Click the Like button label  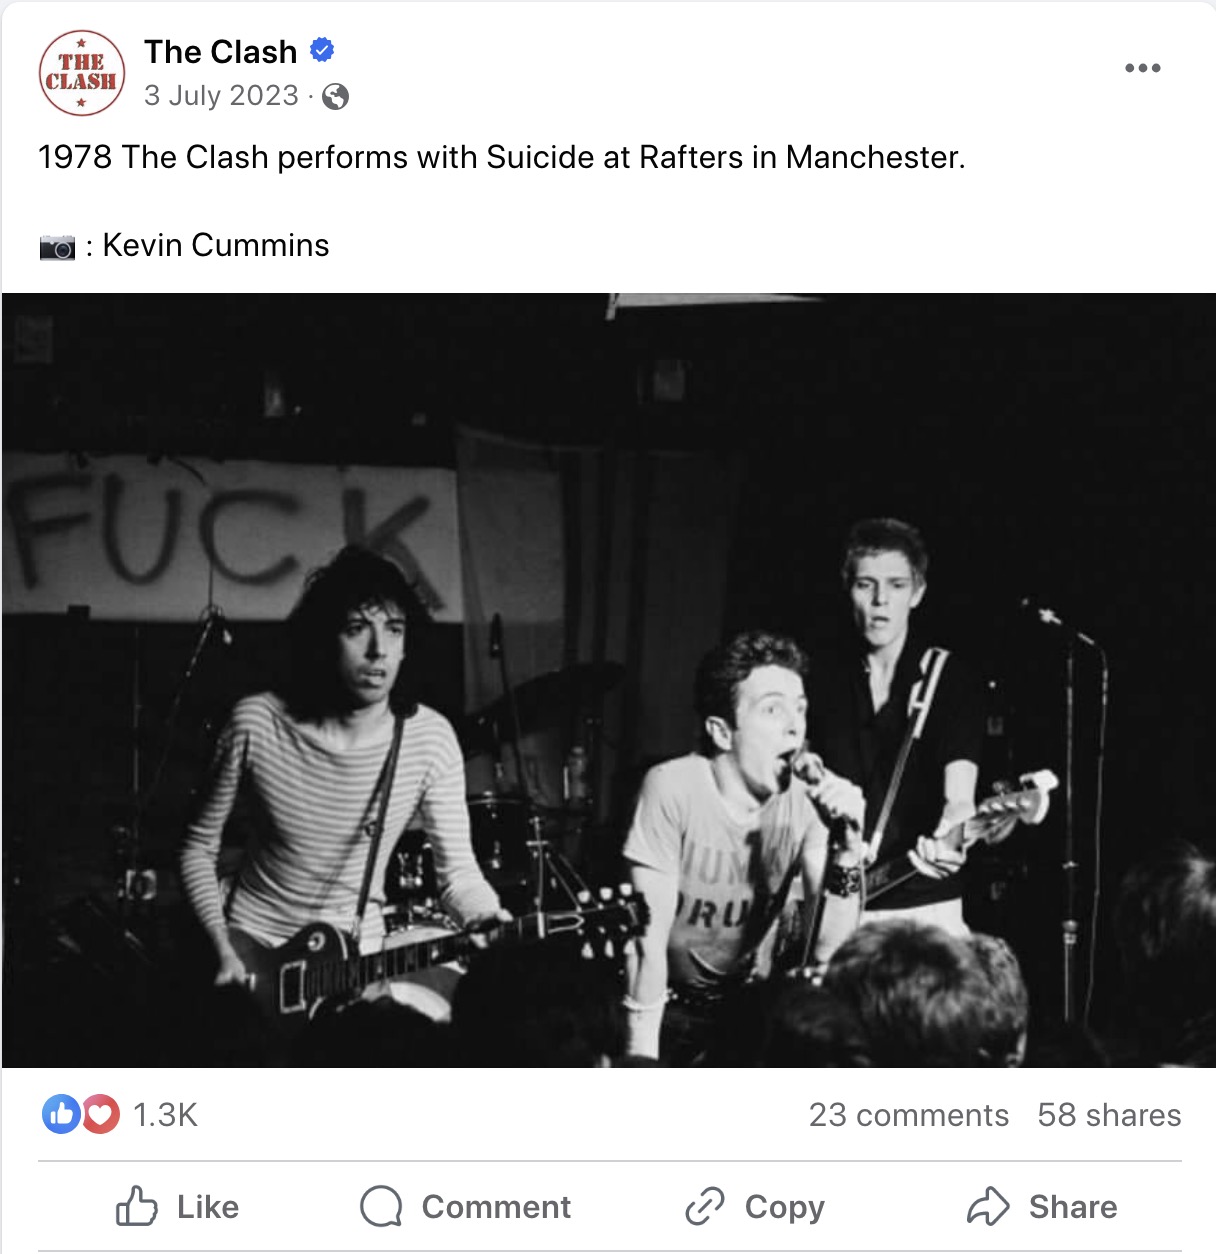(x=208, y=1207)
